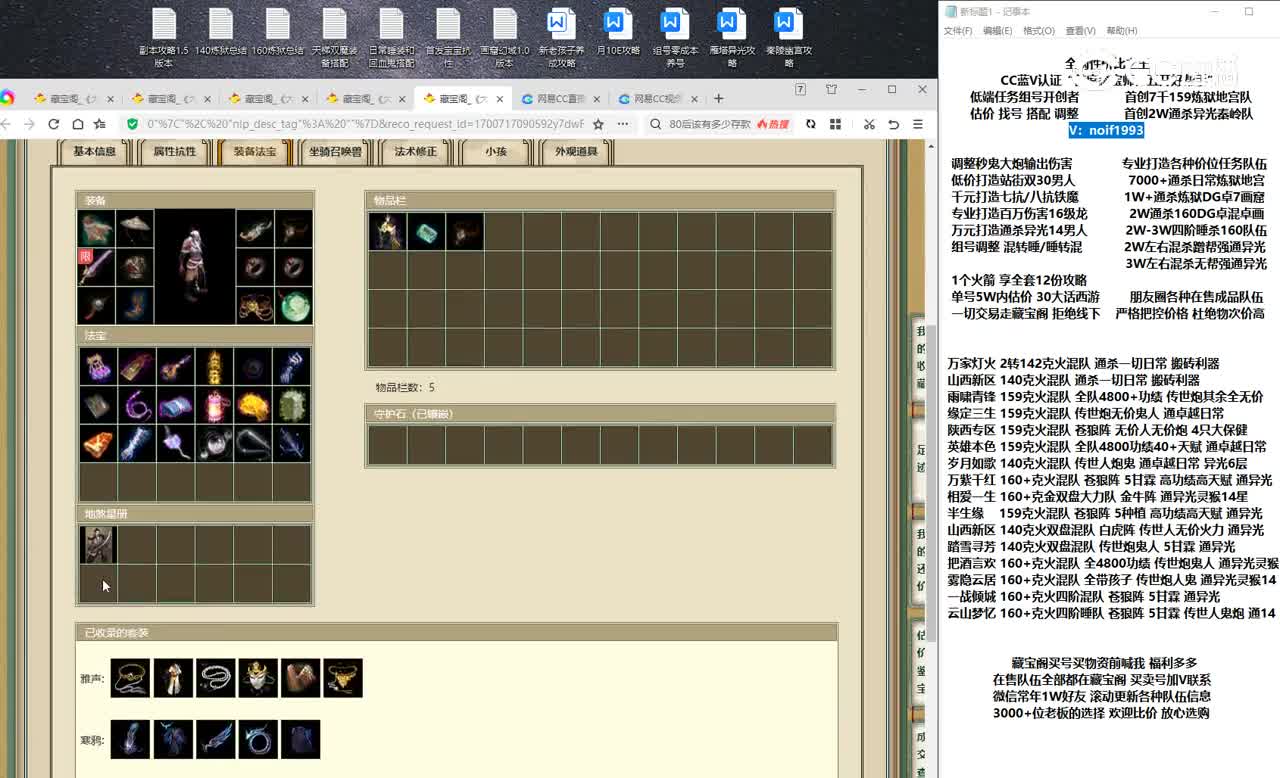Open the 文件(F) menu in Notepad

(958, 31)
